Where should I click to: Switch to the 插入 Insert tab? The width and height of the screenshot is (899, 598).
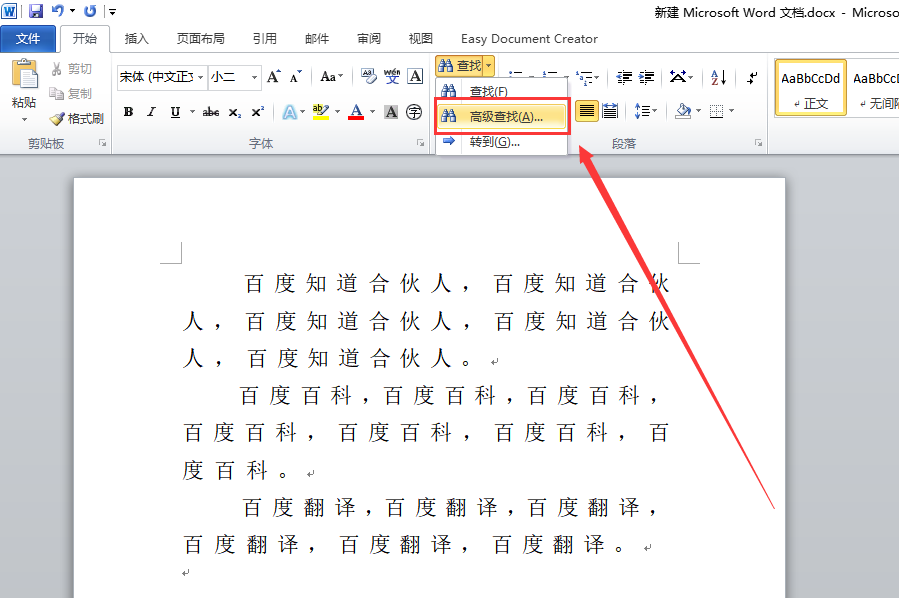point(136,38)
